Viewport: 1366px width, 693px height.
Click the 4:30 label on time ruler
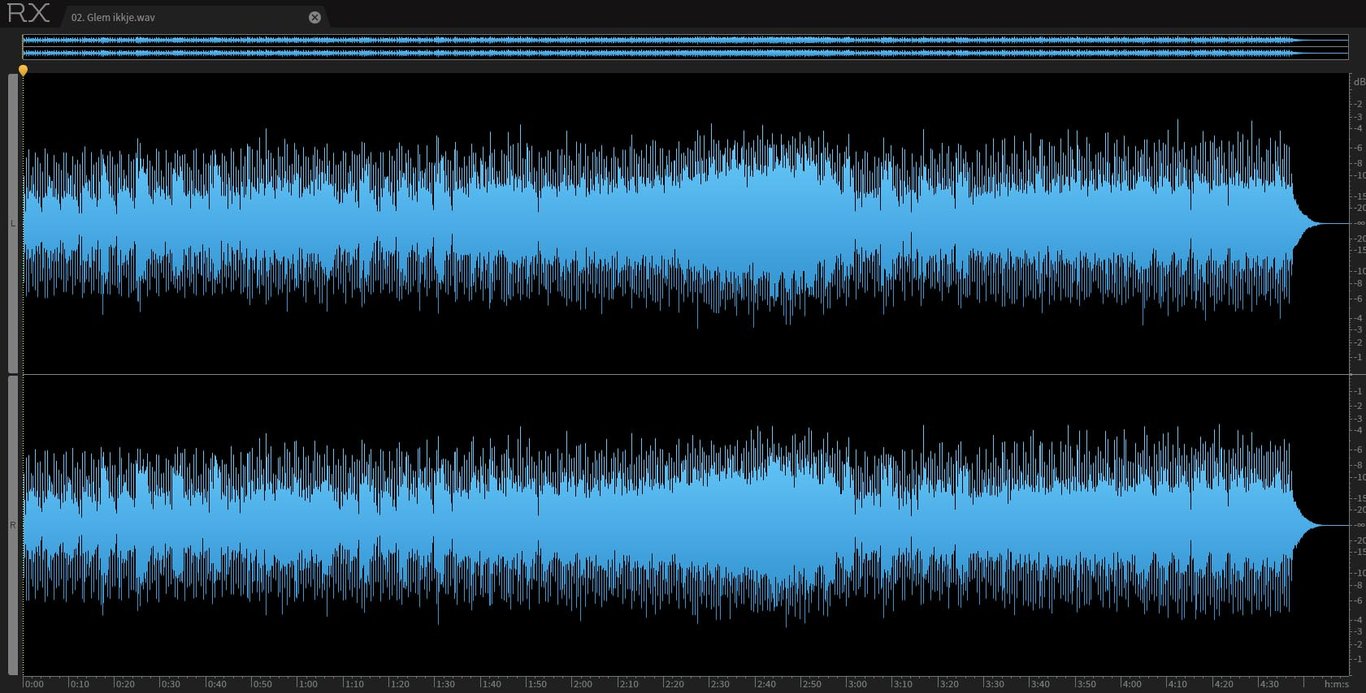pos(1271,685)
